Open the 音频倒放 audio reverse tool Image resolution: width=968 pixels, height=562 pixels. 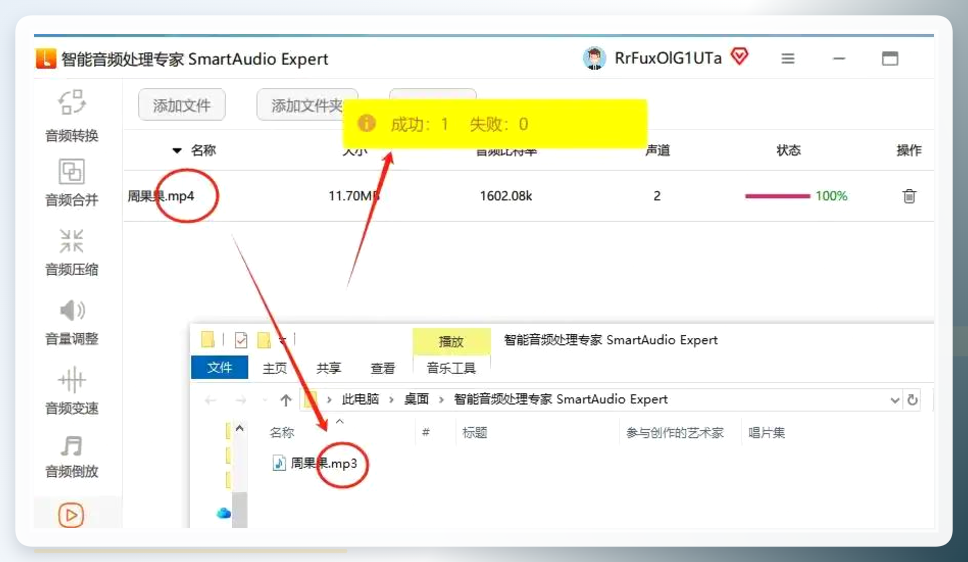pos(72,456)
